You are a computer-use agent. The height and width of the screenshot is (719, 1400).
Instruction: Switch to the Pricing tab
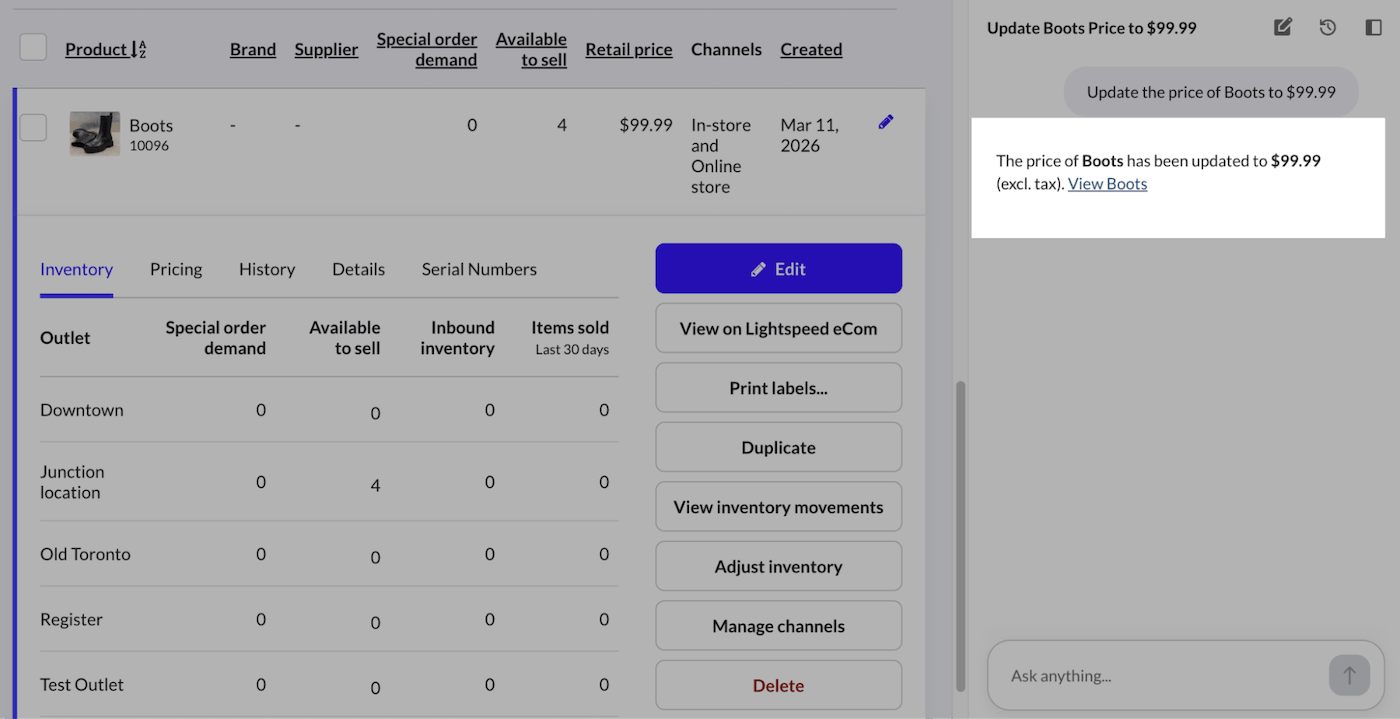(176, 269)
